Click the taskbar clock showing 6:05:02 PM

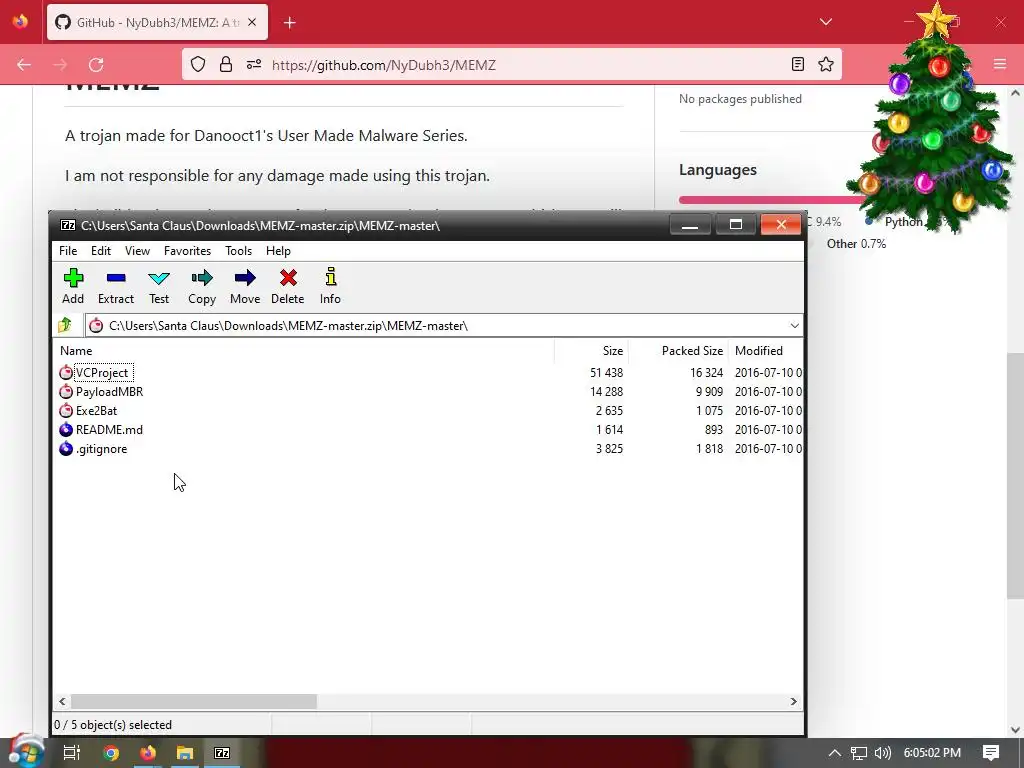point(932,753)
